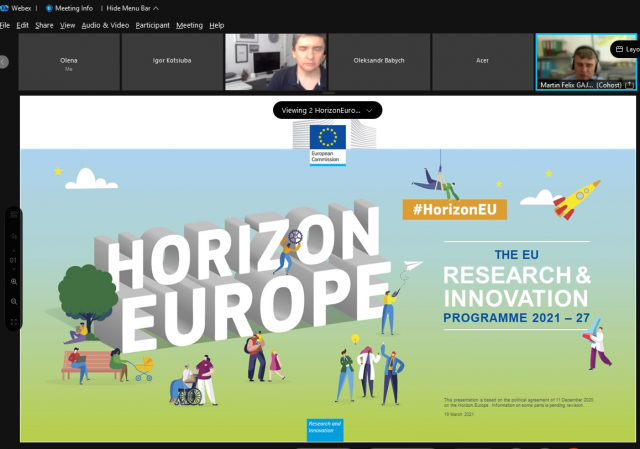Zoom out of the shared content
This screenshot has height=449, width=640.
(13, 302)
